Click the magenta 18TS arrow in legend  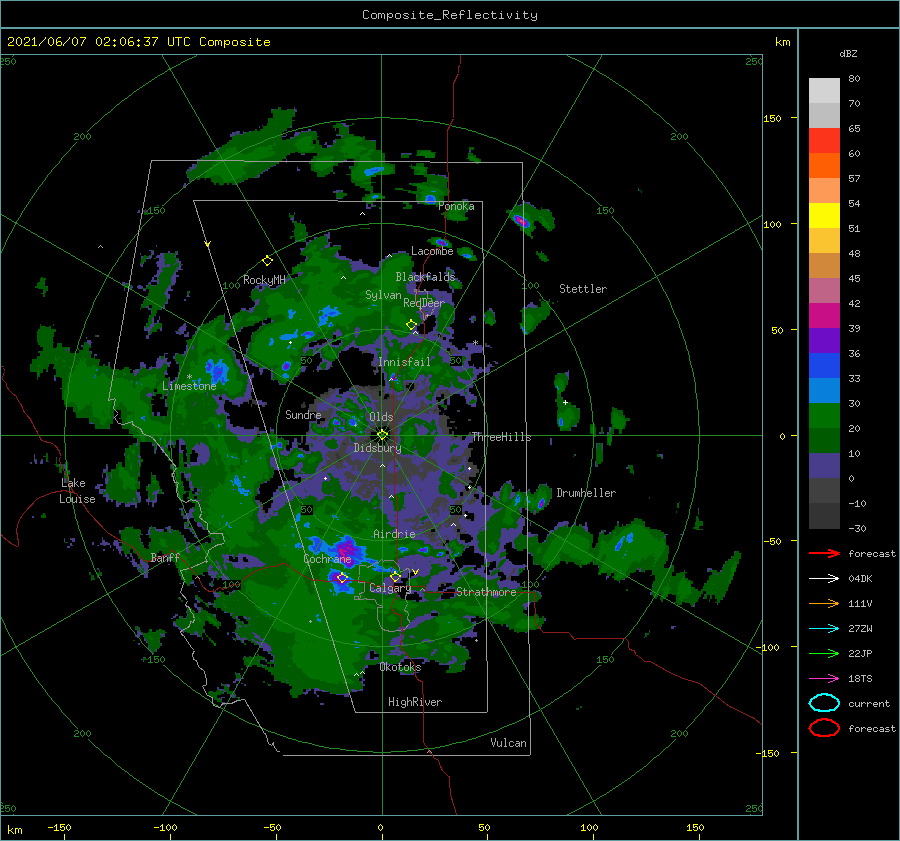pos(824,679)
